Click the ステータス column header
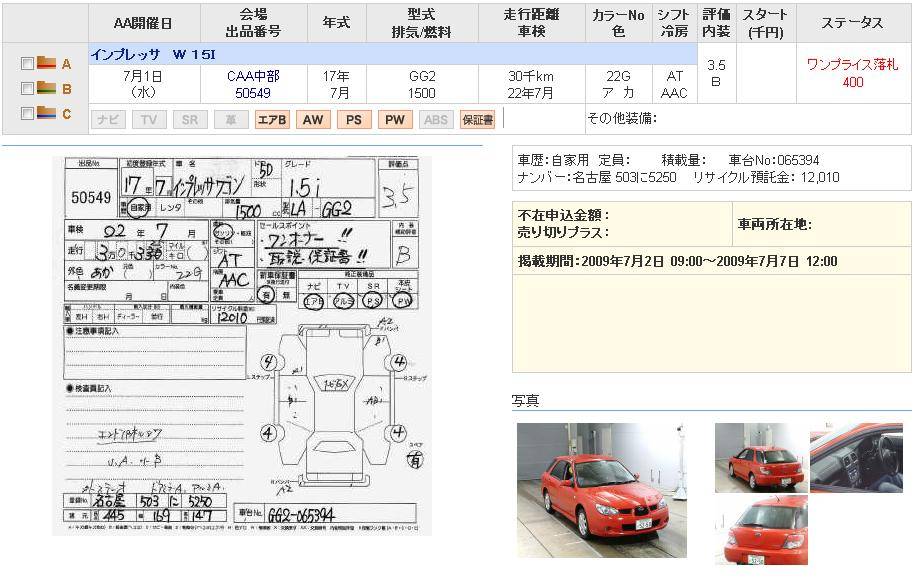This screenshot has height=579, width=914. tap(852, 23)
